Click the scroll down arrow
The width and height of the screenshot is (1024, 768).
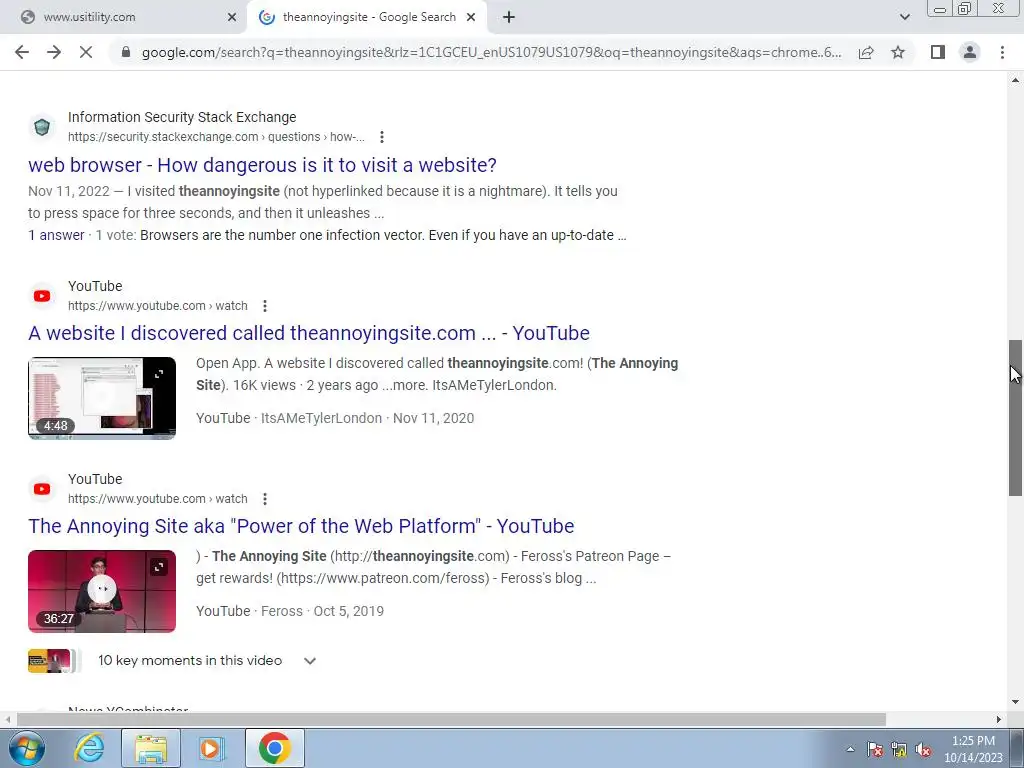pyautogui.click(x=1016, y=703)
